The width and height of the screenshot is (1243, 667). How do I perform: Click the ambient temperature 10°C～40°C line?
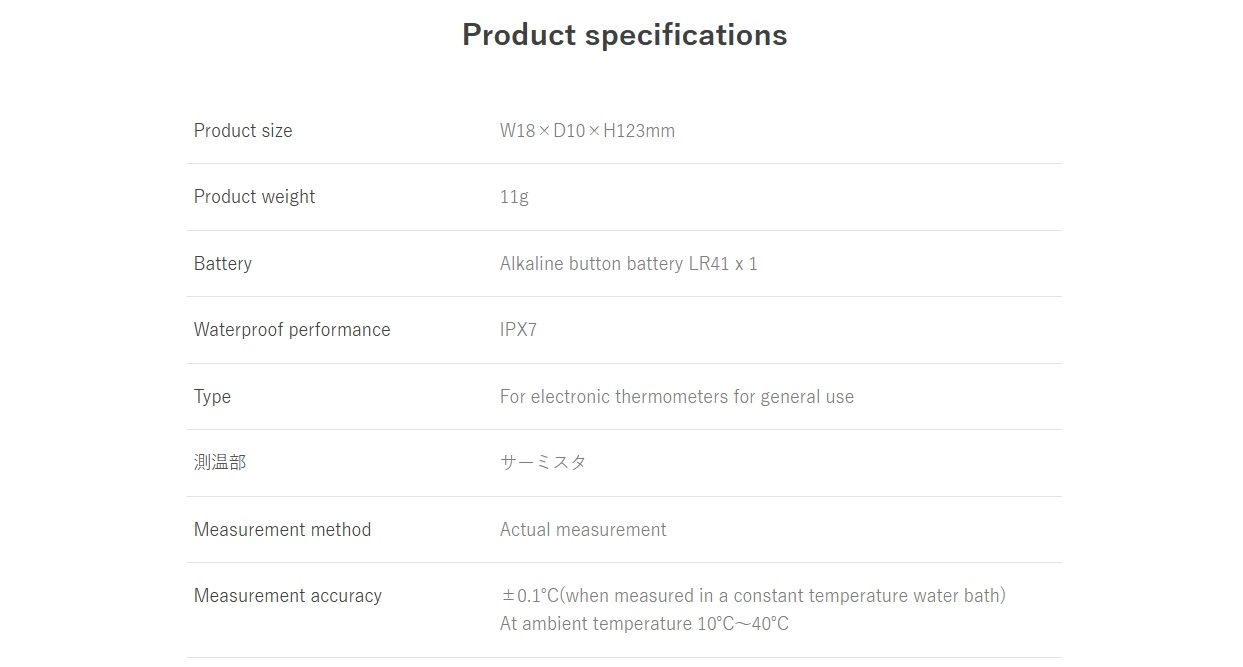(644, 624)
